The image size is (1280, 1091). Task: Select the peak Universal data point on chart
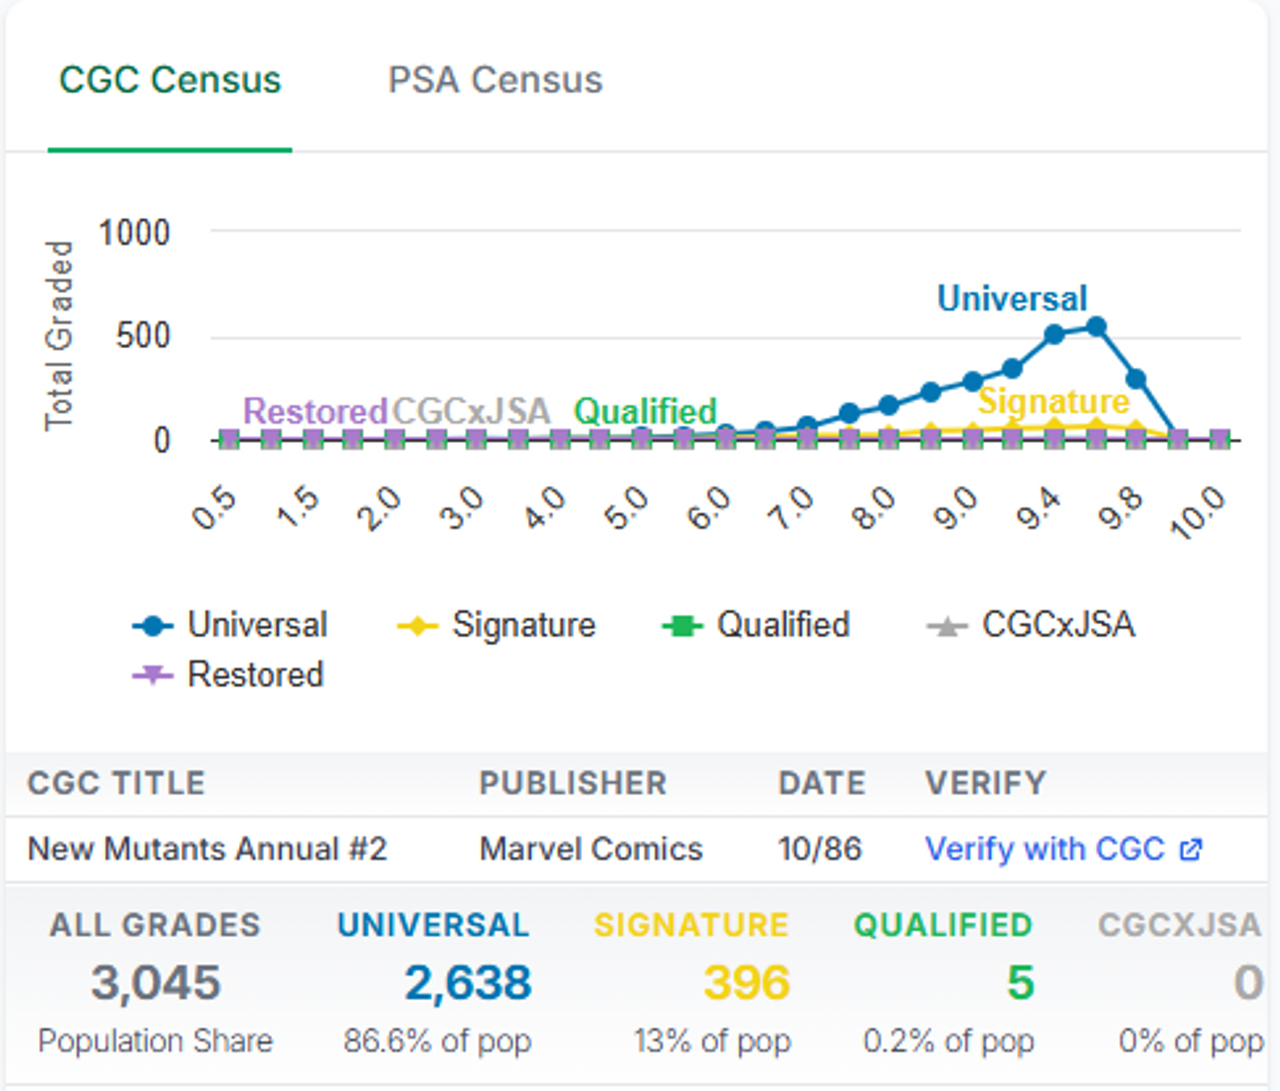pos(1096,327)
